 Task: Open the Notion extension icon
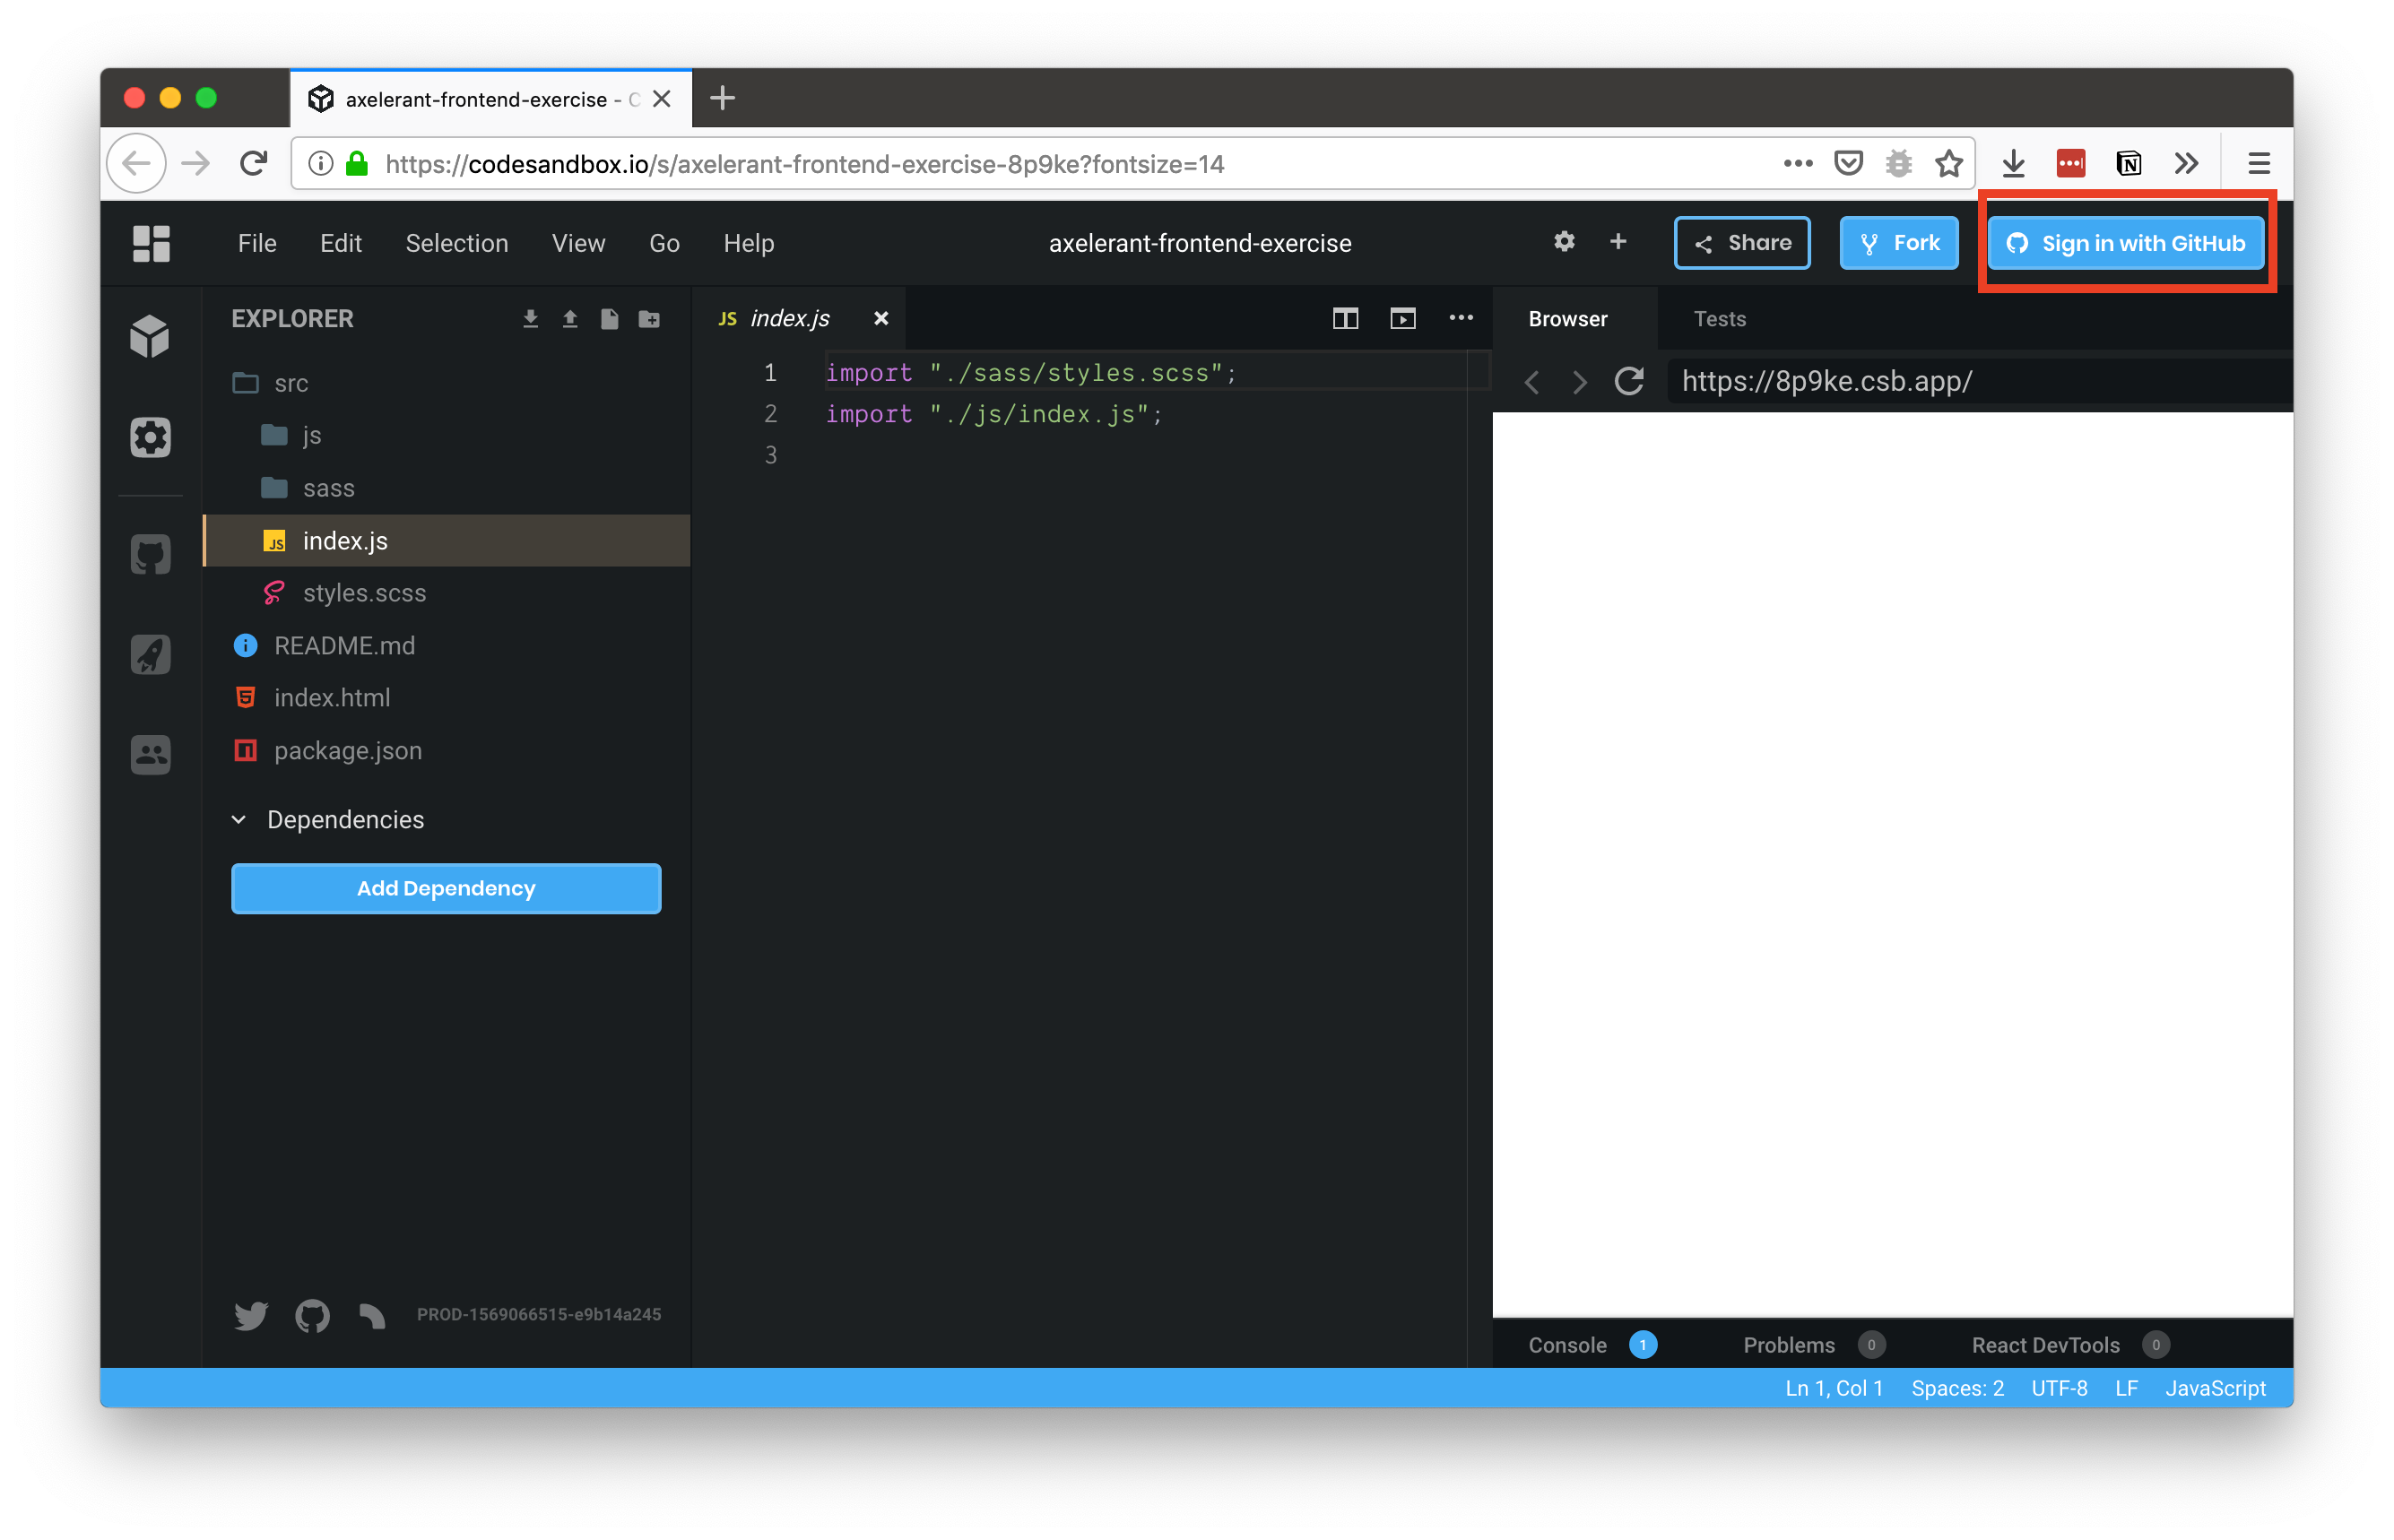point(2128,163)
